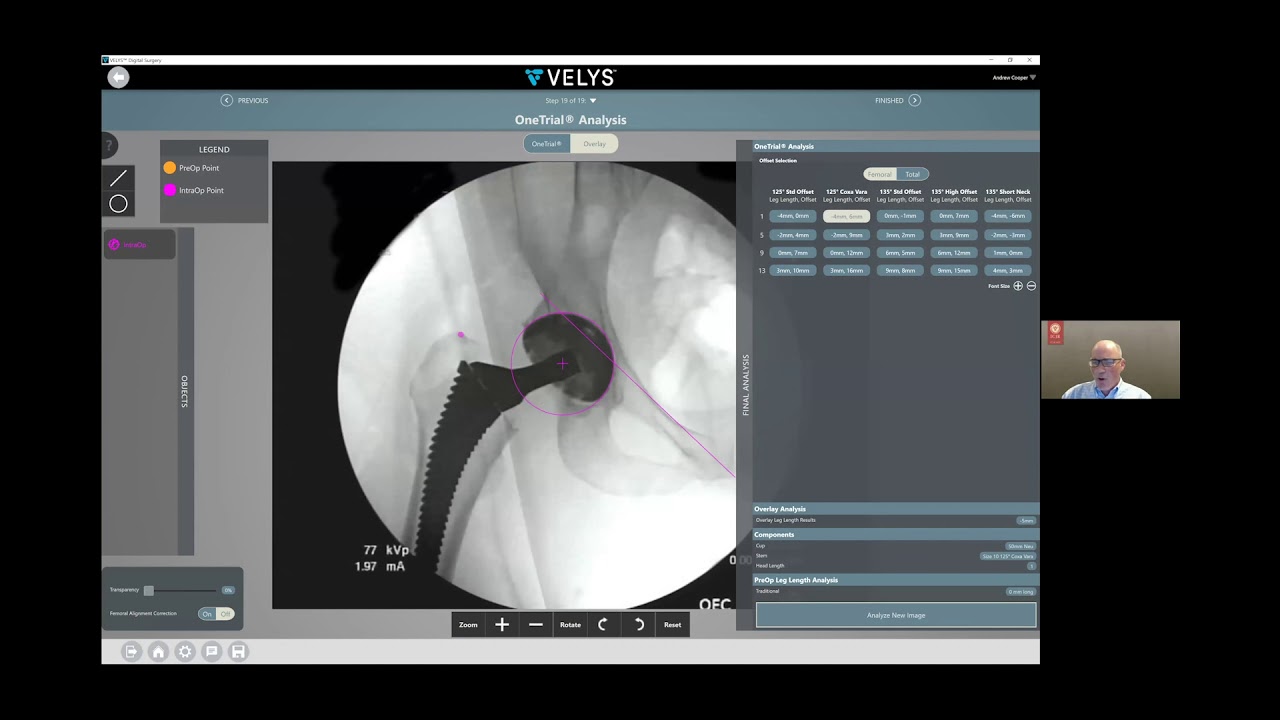Screen dimensions: 1280x720
Task: Click the exit/logout icon in bottom toolbar
Action: pyautogui.click(x=131, y=651)
